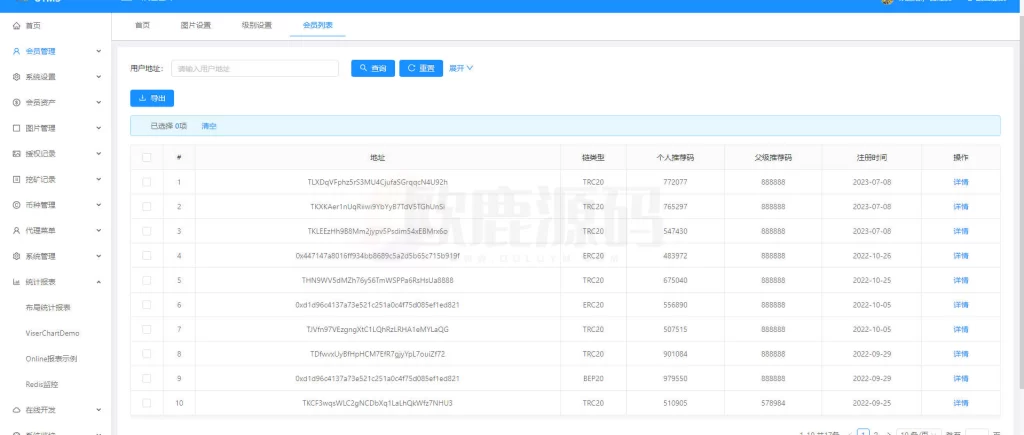Focus the 用户地址 input field
The height and width of the screenshot is (435, 1024).
255,69
